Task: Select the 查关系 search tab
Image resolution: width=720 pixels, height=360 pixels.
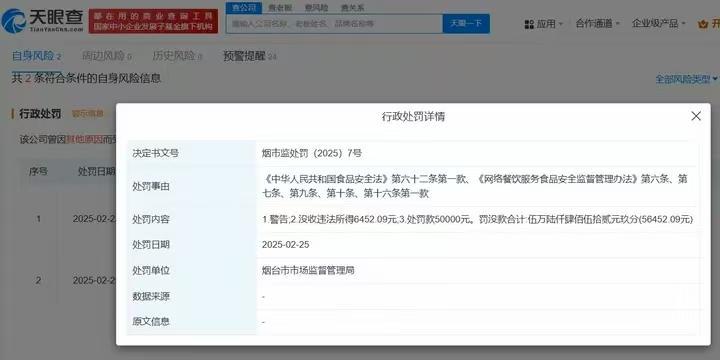Action: (353, 8)
